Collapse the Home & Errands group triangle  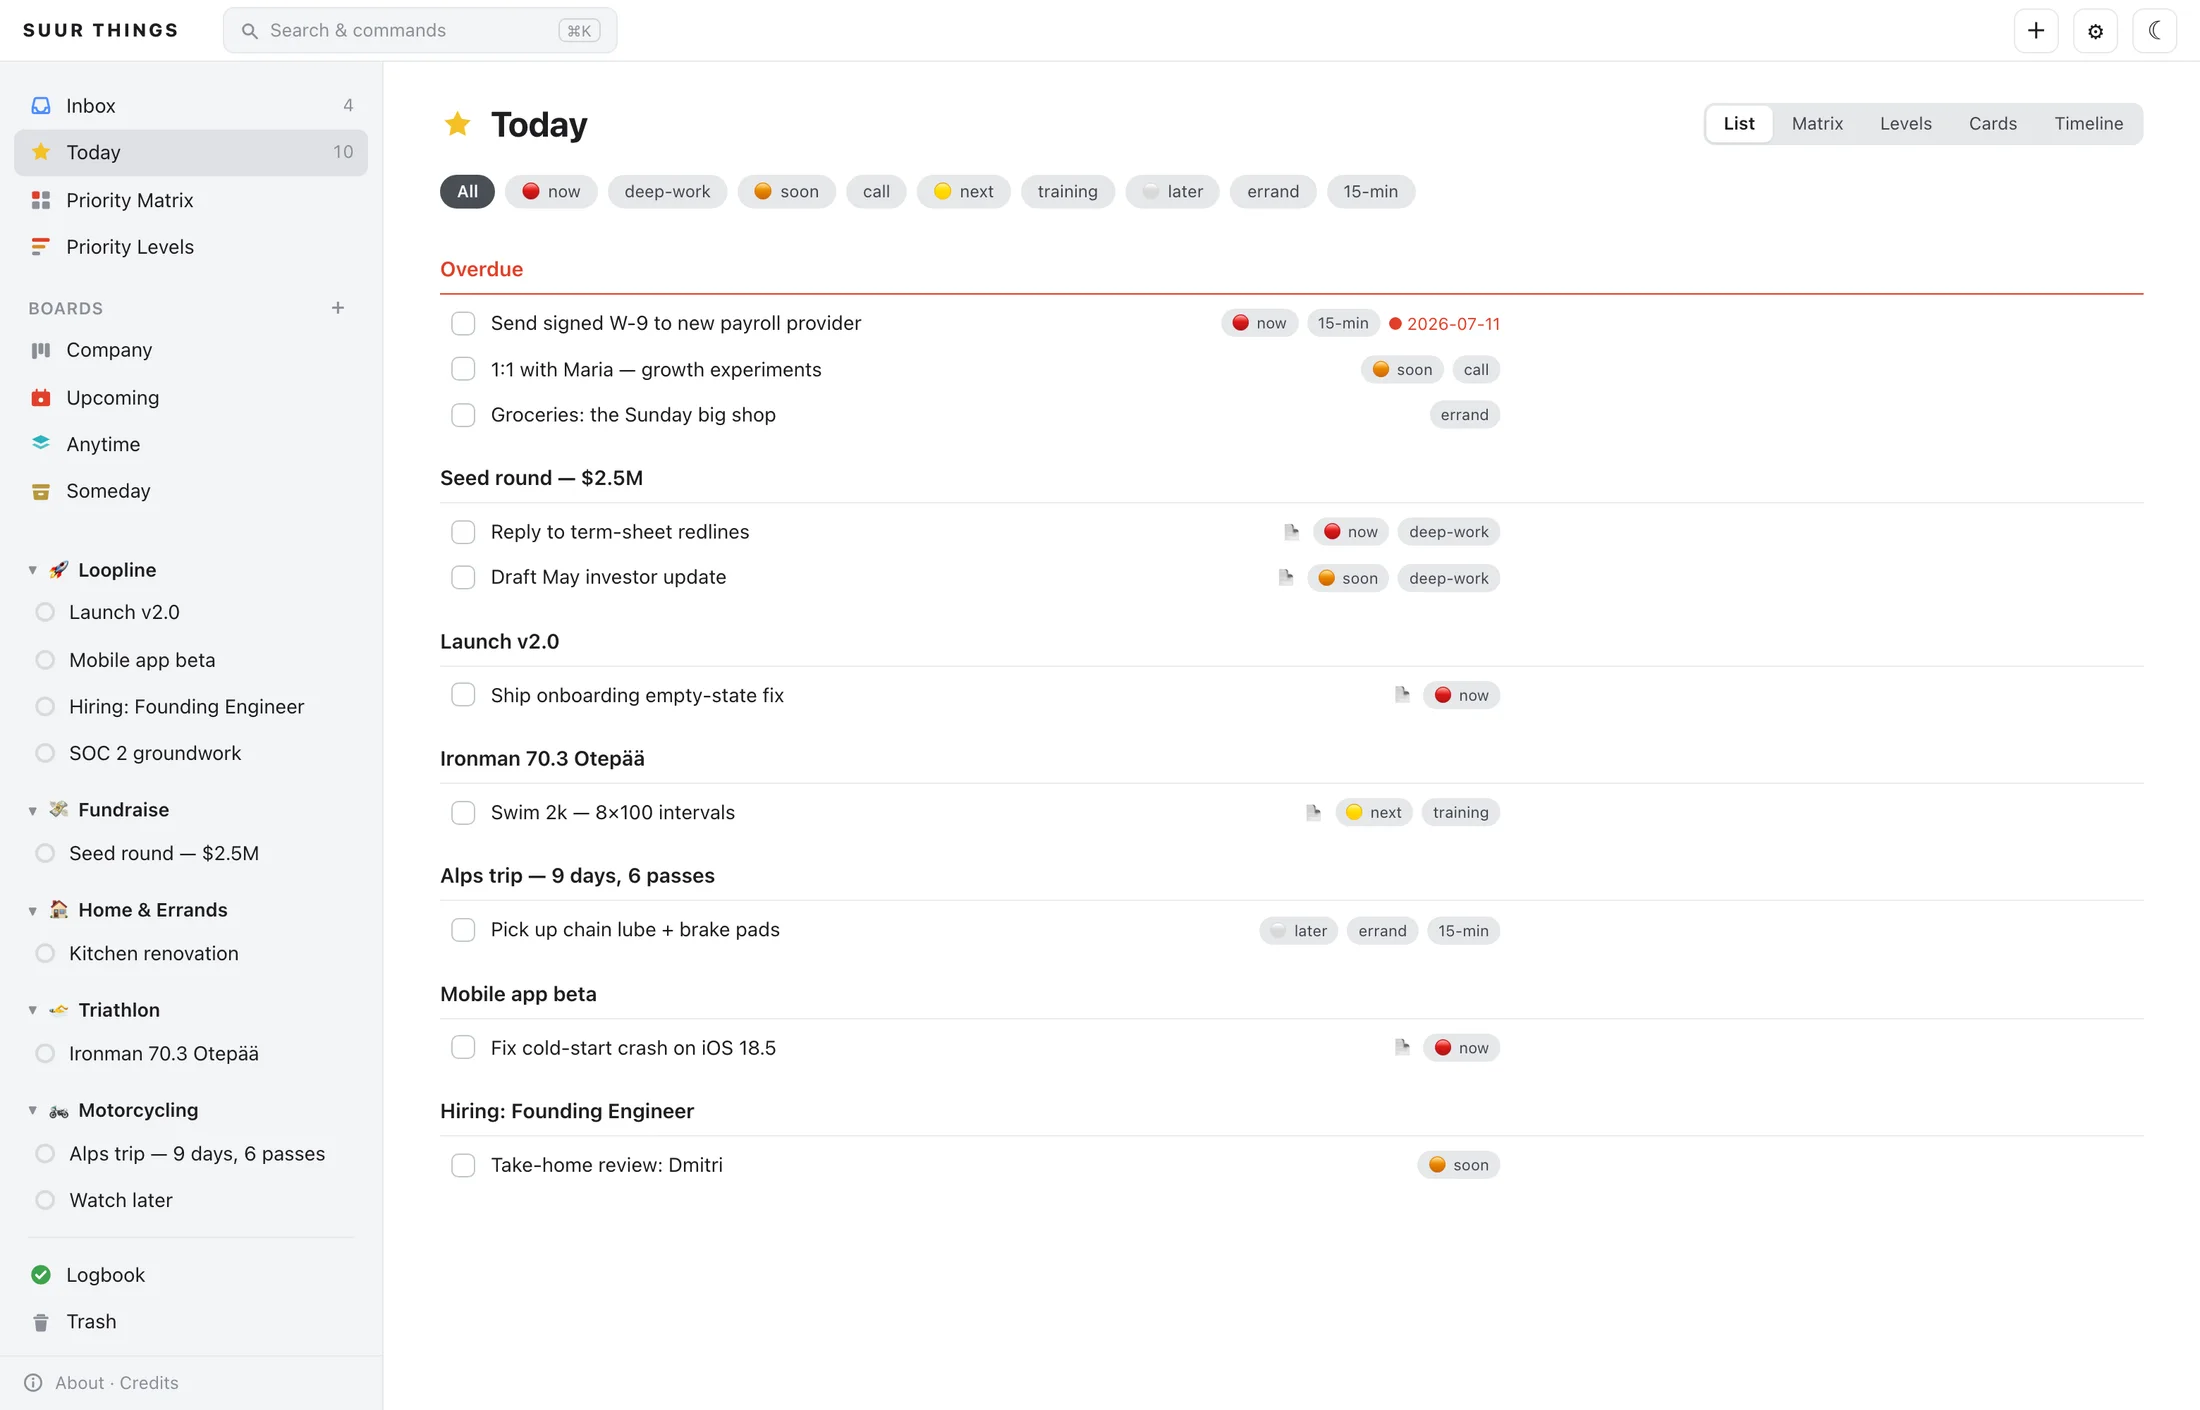pyautogui.click(x=33, y=910)
